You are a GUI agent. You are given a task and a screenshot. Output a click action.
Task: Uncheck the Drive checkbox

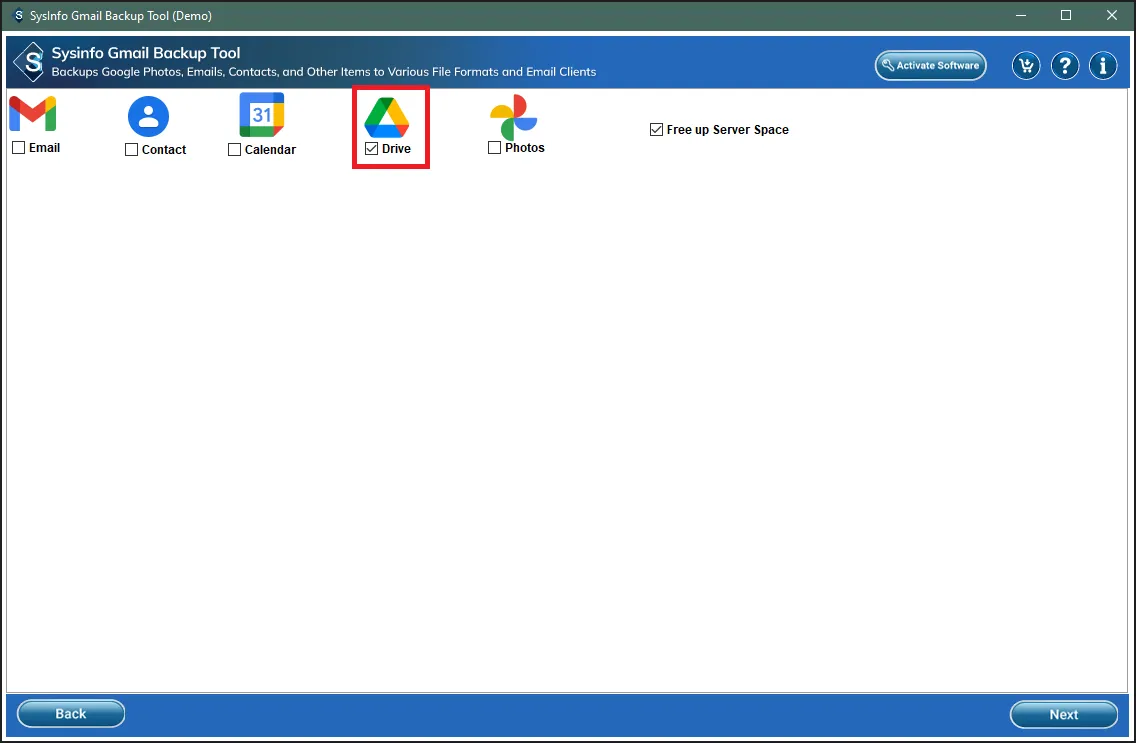(372, 148)
